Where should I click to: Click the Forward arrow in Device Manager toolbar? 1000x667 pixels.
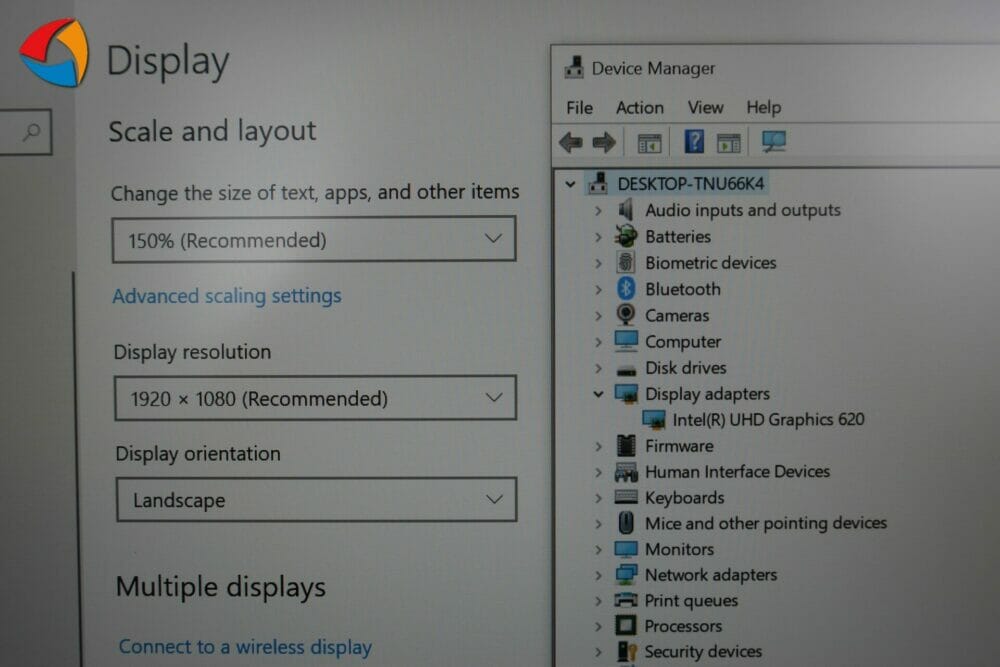coord(603,142)
